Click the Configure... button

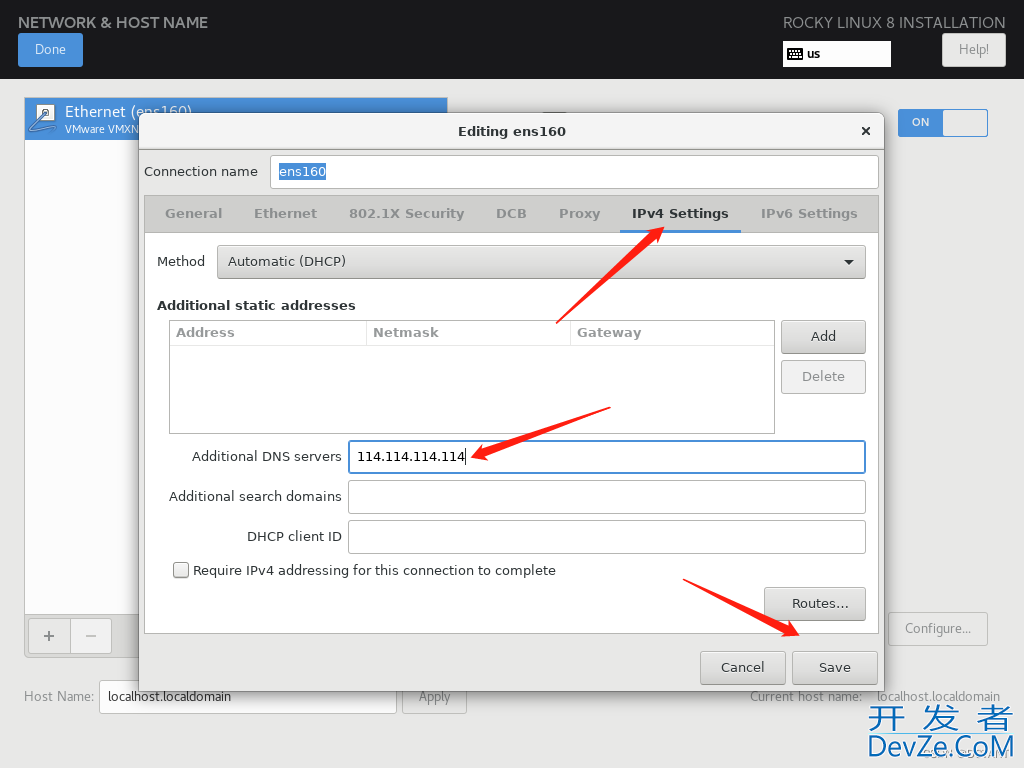(x=938, y=629)
